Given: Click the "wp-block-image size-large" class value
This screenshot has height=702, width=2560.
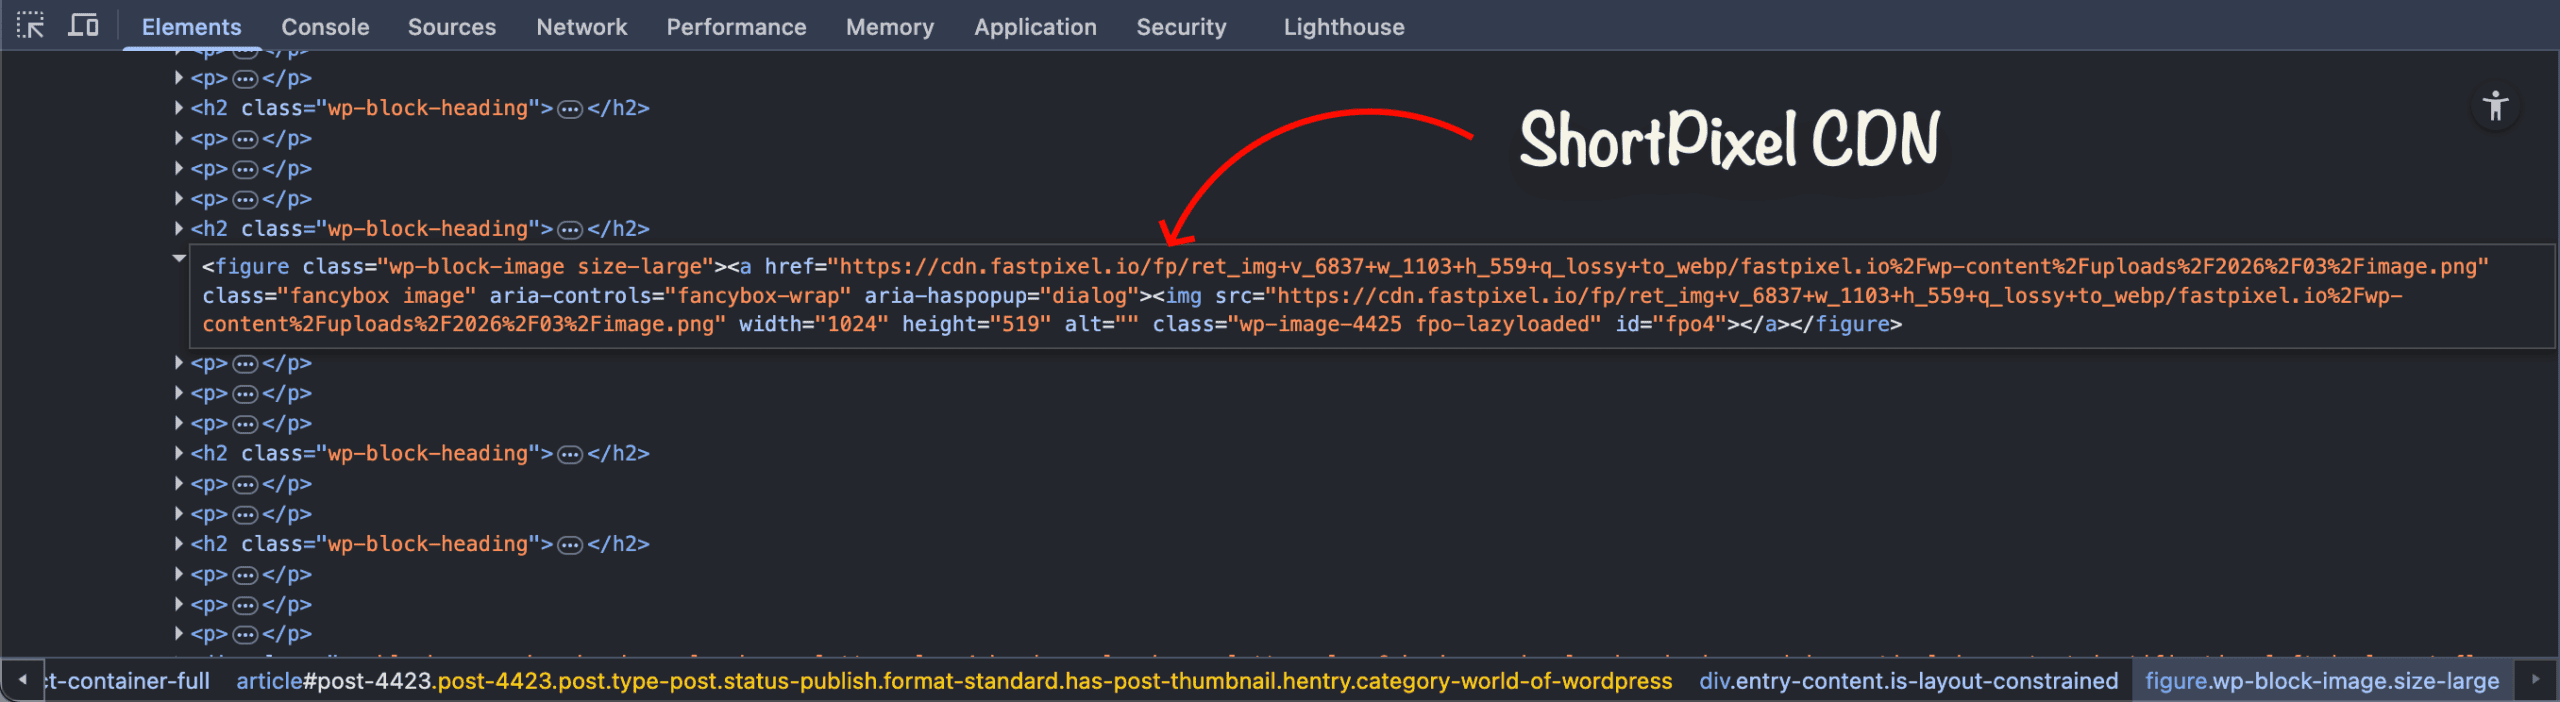Looking at the screenshot, I should pos(545,267).
